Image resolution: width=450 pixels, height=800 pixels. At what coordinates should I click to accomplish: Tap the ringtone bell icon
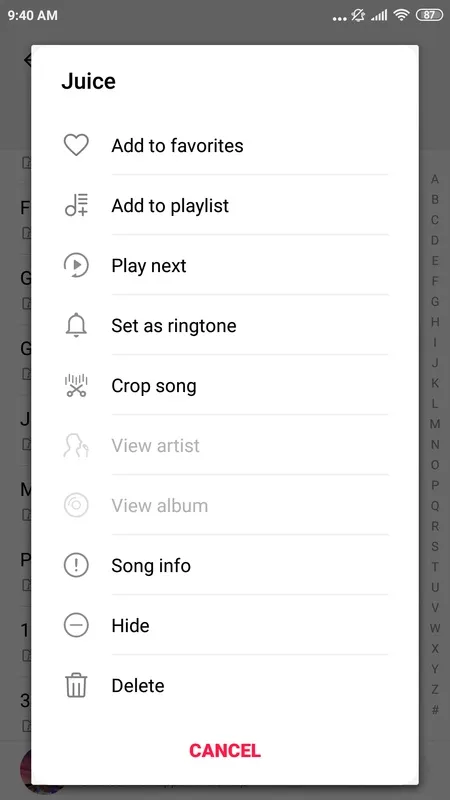coord(76,326)
